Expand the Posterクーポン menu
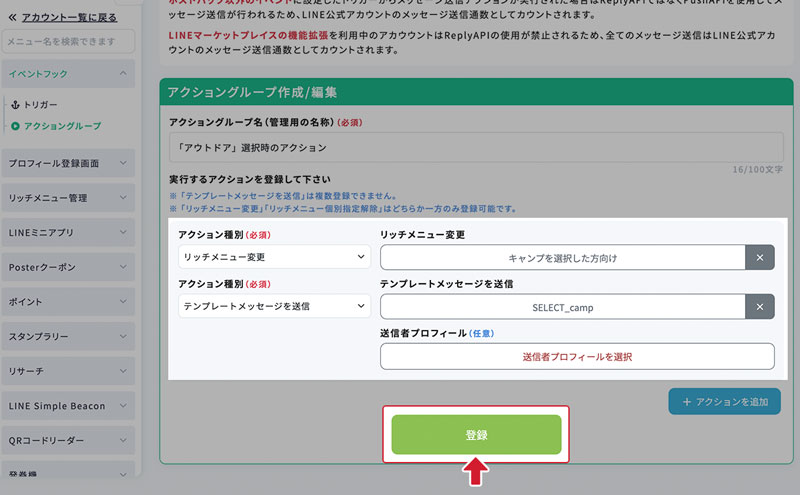800x495 pixels. click(x=68, y=267)
